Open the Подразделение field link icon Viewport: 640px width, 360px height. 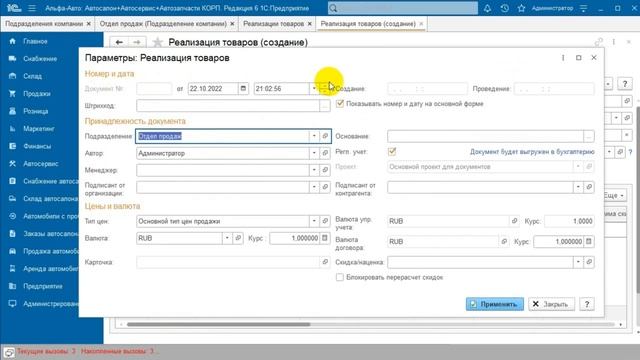(x=325, y=136)
